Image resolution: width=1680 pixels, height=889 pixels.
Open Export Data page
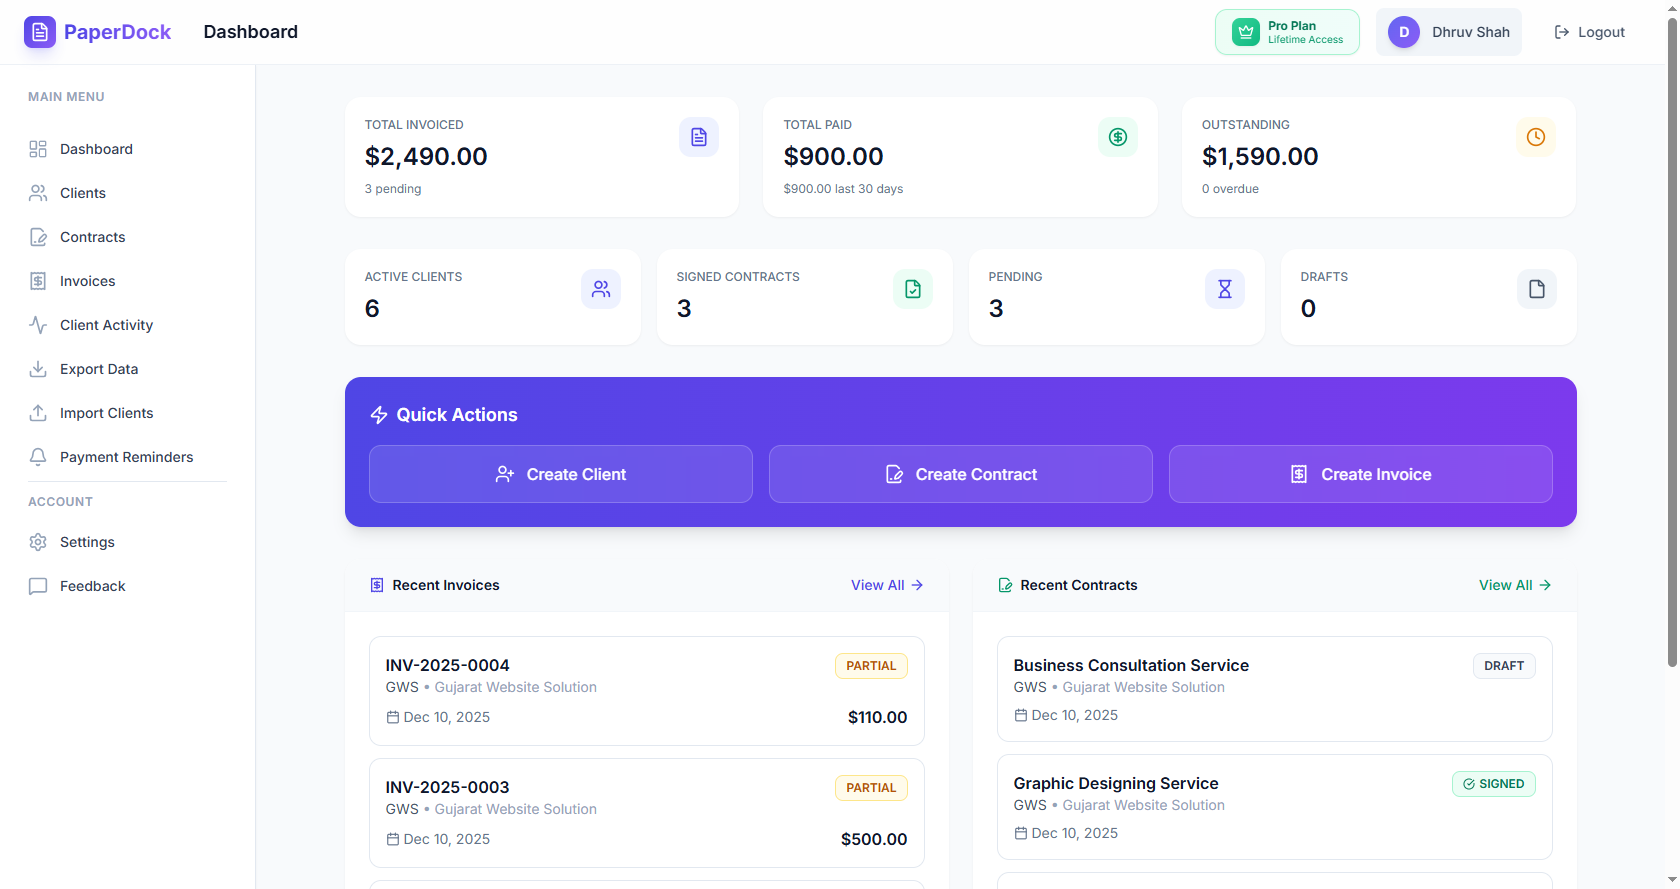tap(128, 369)
